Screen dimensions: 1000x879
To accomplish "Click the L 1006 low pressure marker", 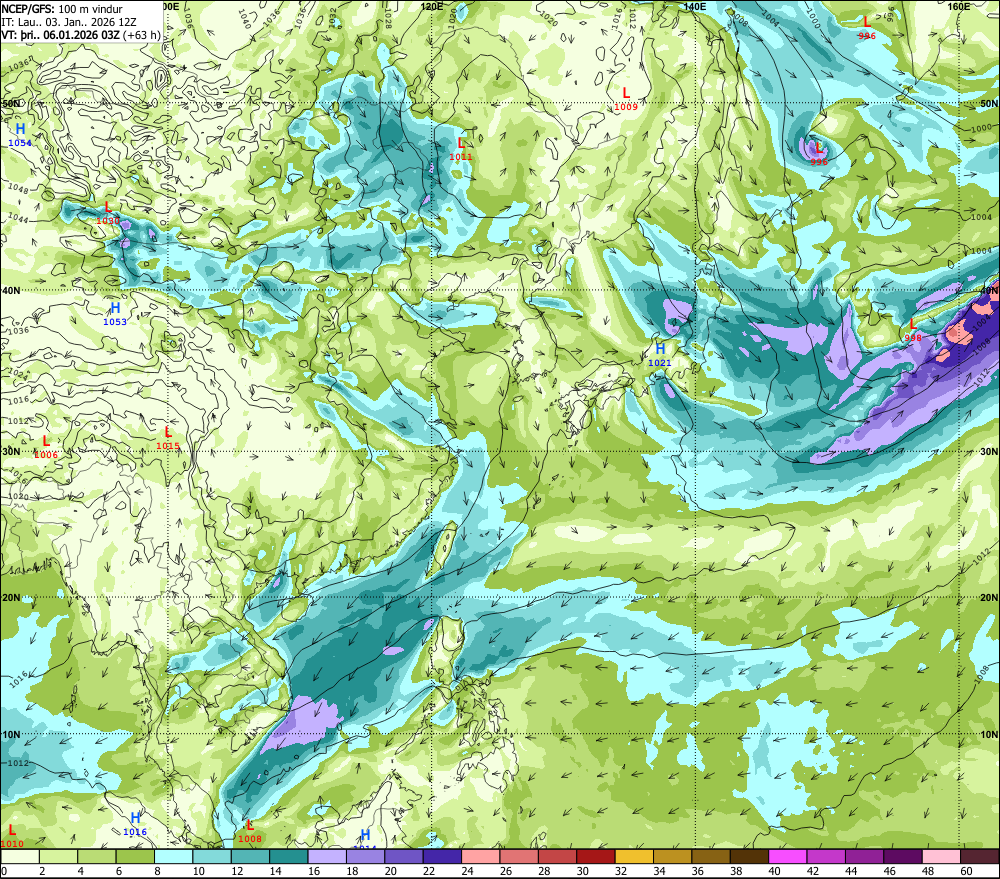I will pyautogui.click(x=46, y=447).
